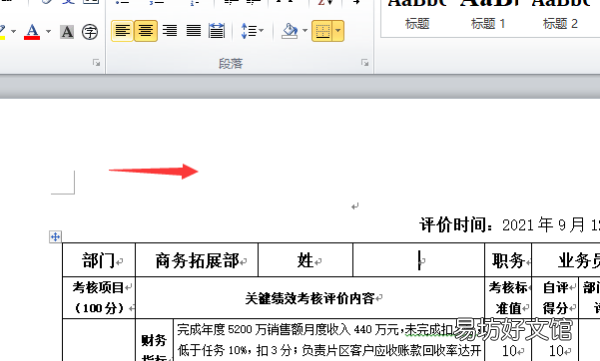
Task: Justify the paragraph text
Action: coord(193,31)
